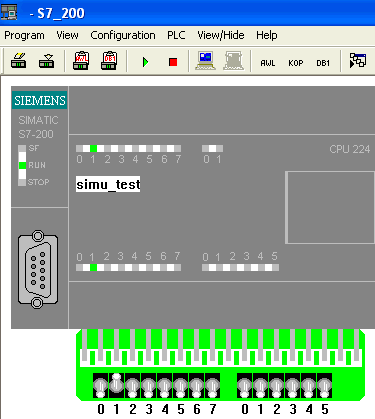This screenshot has height=419, width=375.
Task: Toggle input switch 5 in the left switch bank
Action: 181,386
